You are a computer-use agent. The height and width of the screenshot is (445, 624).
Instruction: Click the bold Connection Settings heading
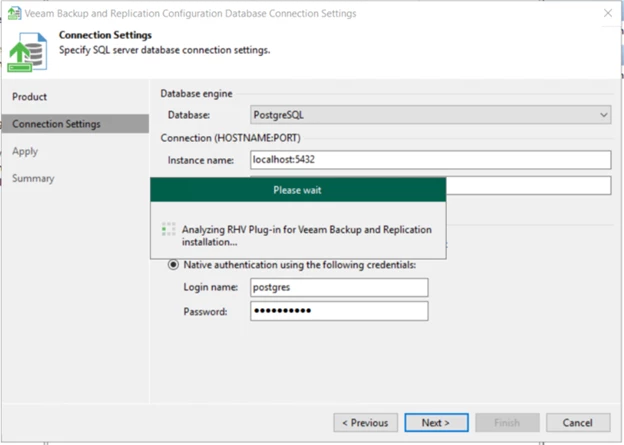tap(105, 35)
